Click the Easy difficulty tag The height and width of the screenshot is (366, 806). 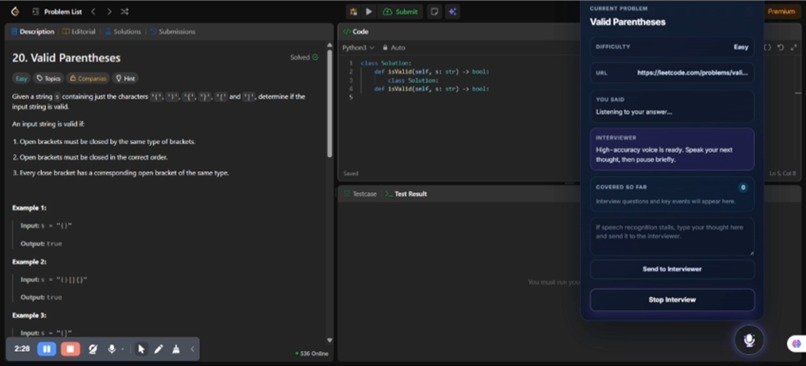coord(21,79)
